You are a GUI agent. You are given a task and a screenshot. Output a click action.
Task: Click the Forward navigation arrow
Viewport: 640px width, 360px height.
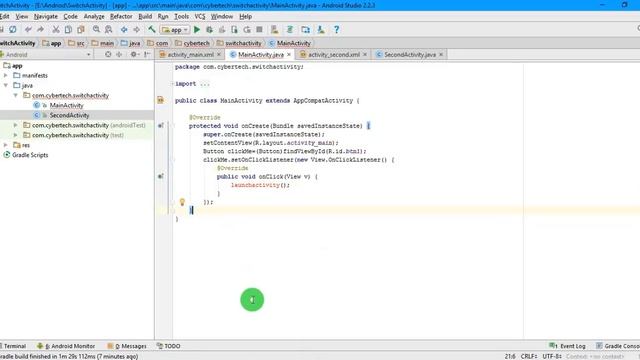point(136,29)
